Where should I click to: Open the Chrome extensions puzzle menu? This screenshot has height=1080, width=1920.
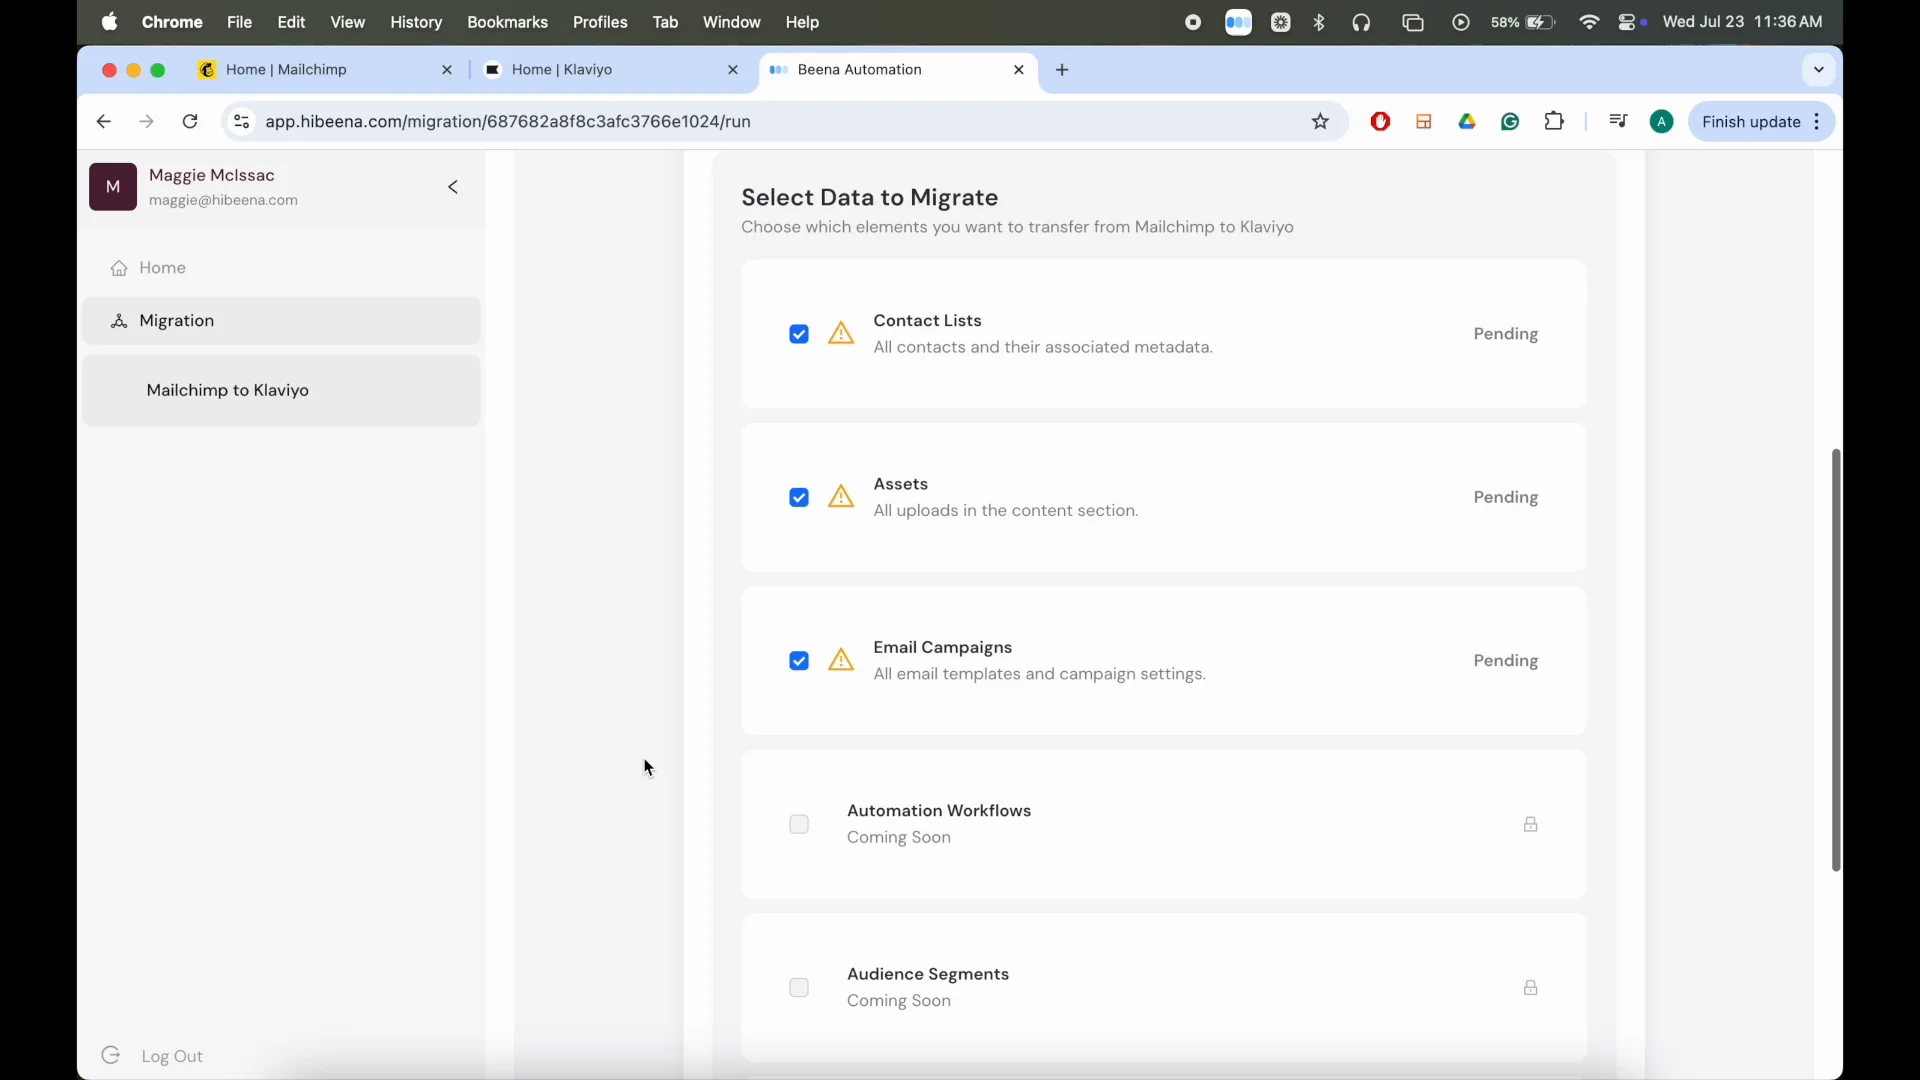[x=1555, y=121]
